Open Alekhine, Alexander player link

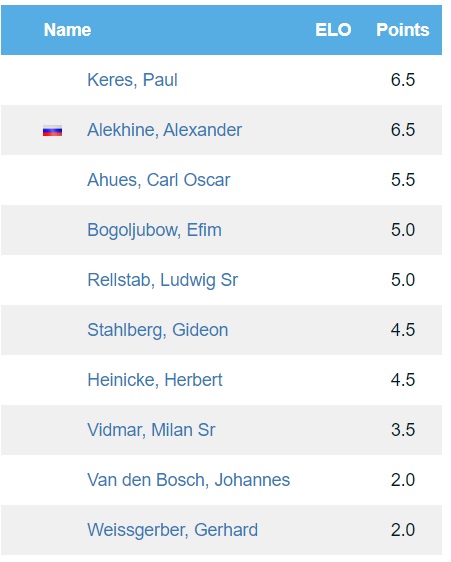click(x=165, y=130)
